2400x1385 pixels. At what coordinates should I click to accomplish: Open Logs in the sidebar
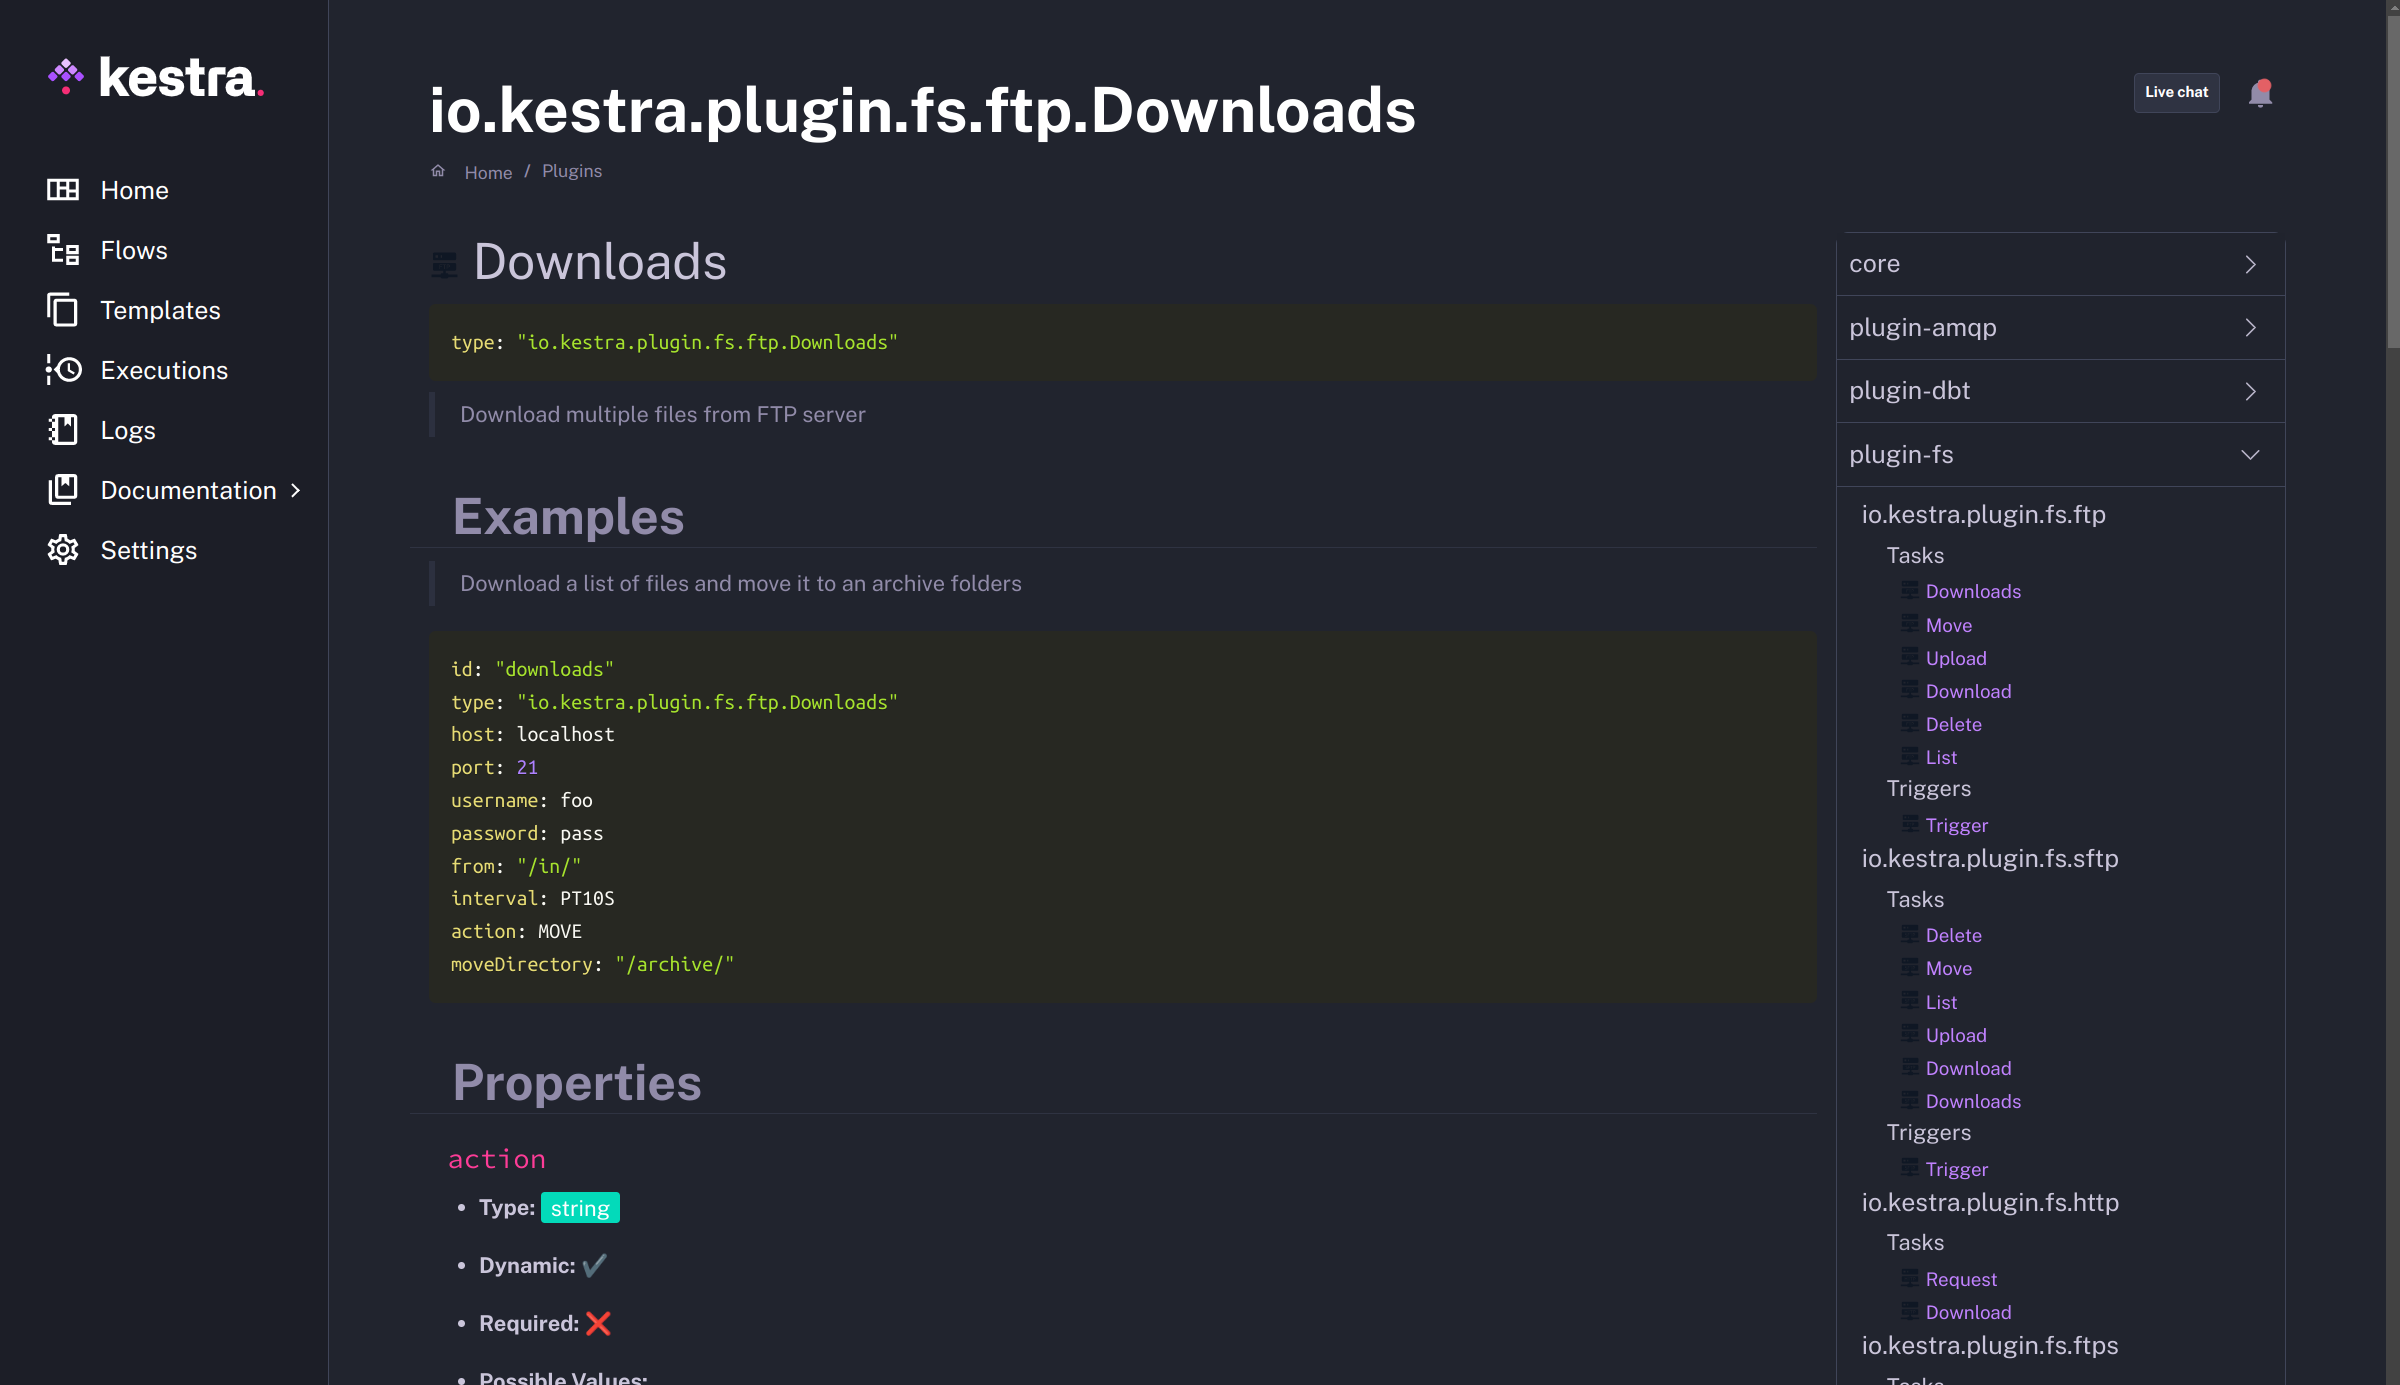[128, 430]
